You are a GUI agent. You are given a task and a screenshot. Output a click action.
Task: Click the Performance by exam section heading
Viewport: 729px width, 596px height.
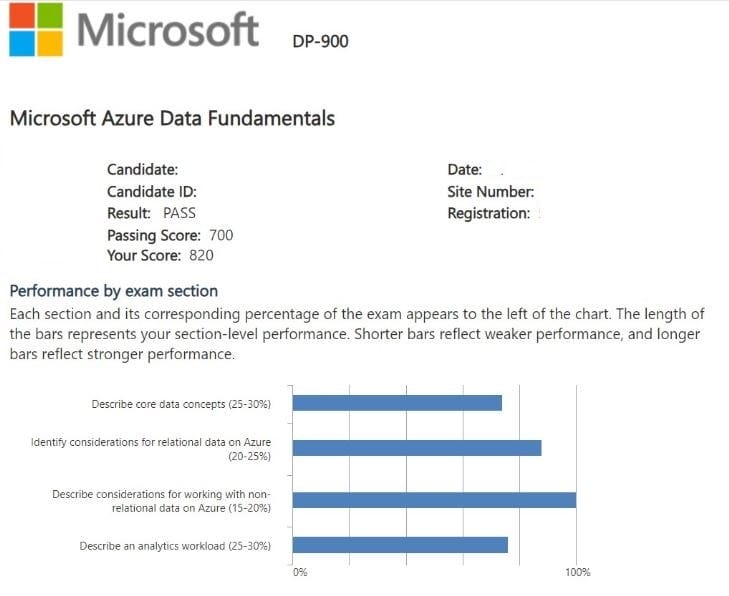click(113, 291)
